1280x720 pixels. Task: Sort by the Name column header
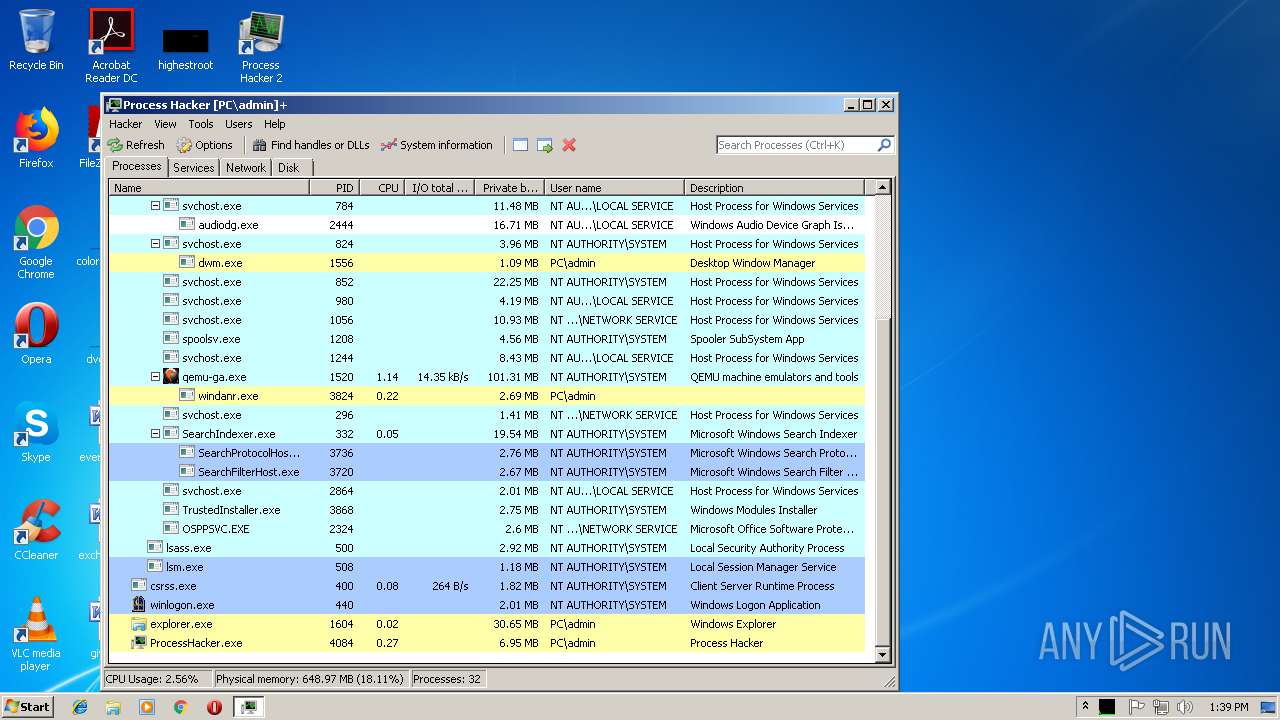pyautogui.click(x=209, y=187)
